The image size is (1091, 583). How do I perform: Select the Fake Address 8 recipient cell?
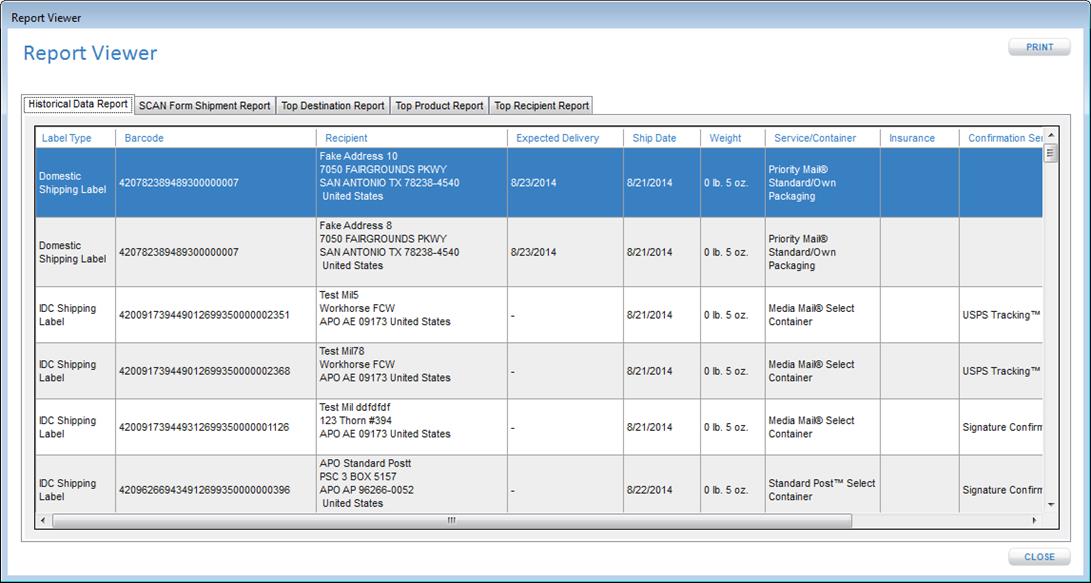[x=411, y=252]
